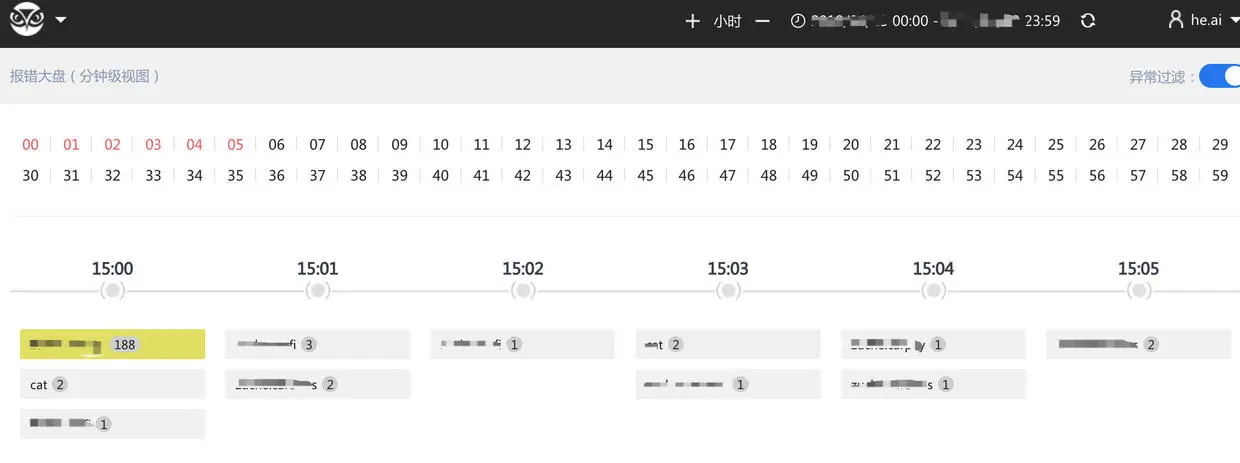Select minute 06
This screenshot has height=463, width=1240.
pos(276,145)
